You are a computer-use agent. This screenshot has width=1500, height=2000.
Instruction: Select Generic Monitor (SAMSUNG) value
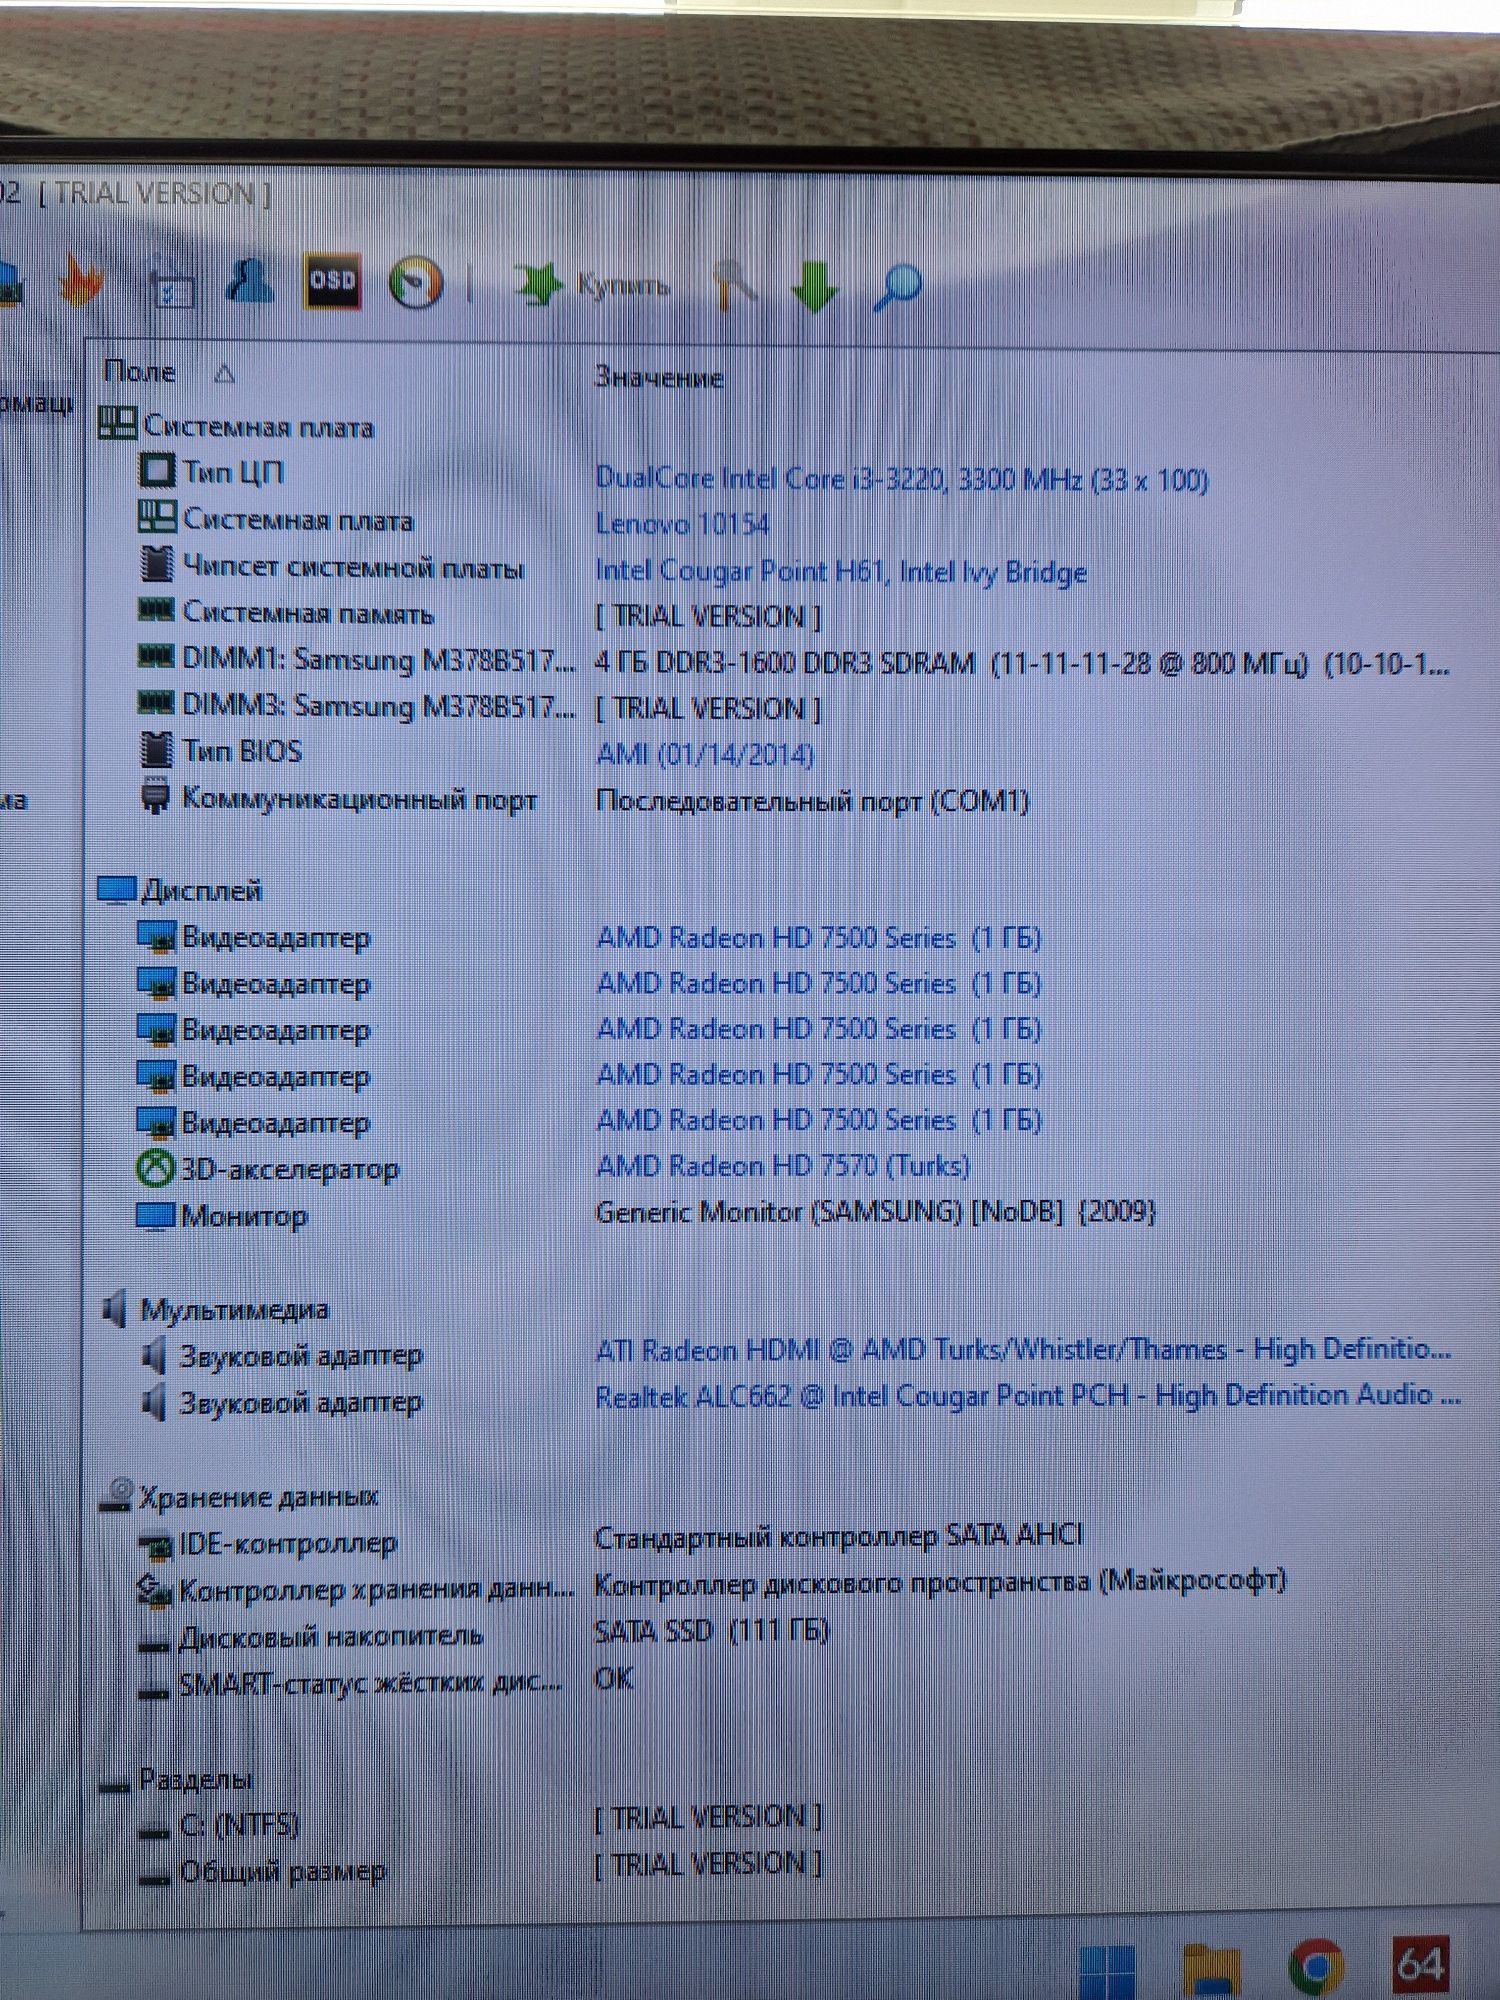tap(875, 1212)
